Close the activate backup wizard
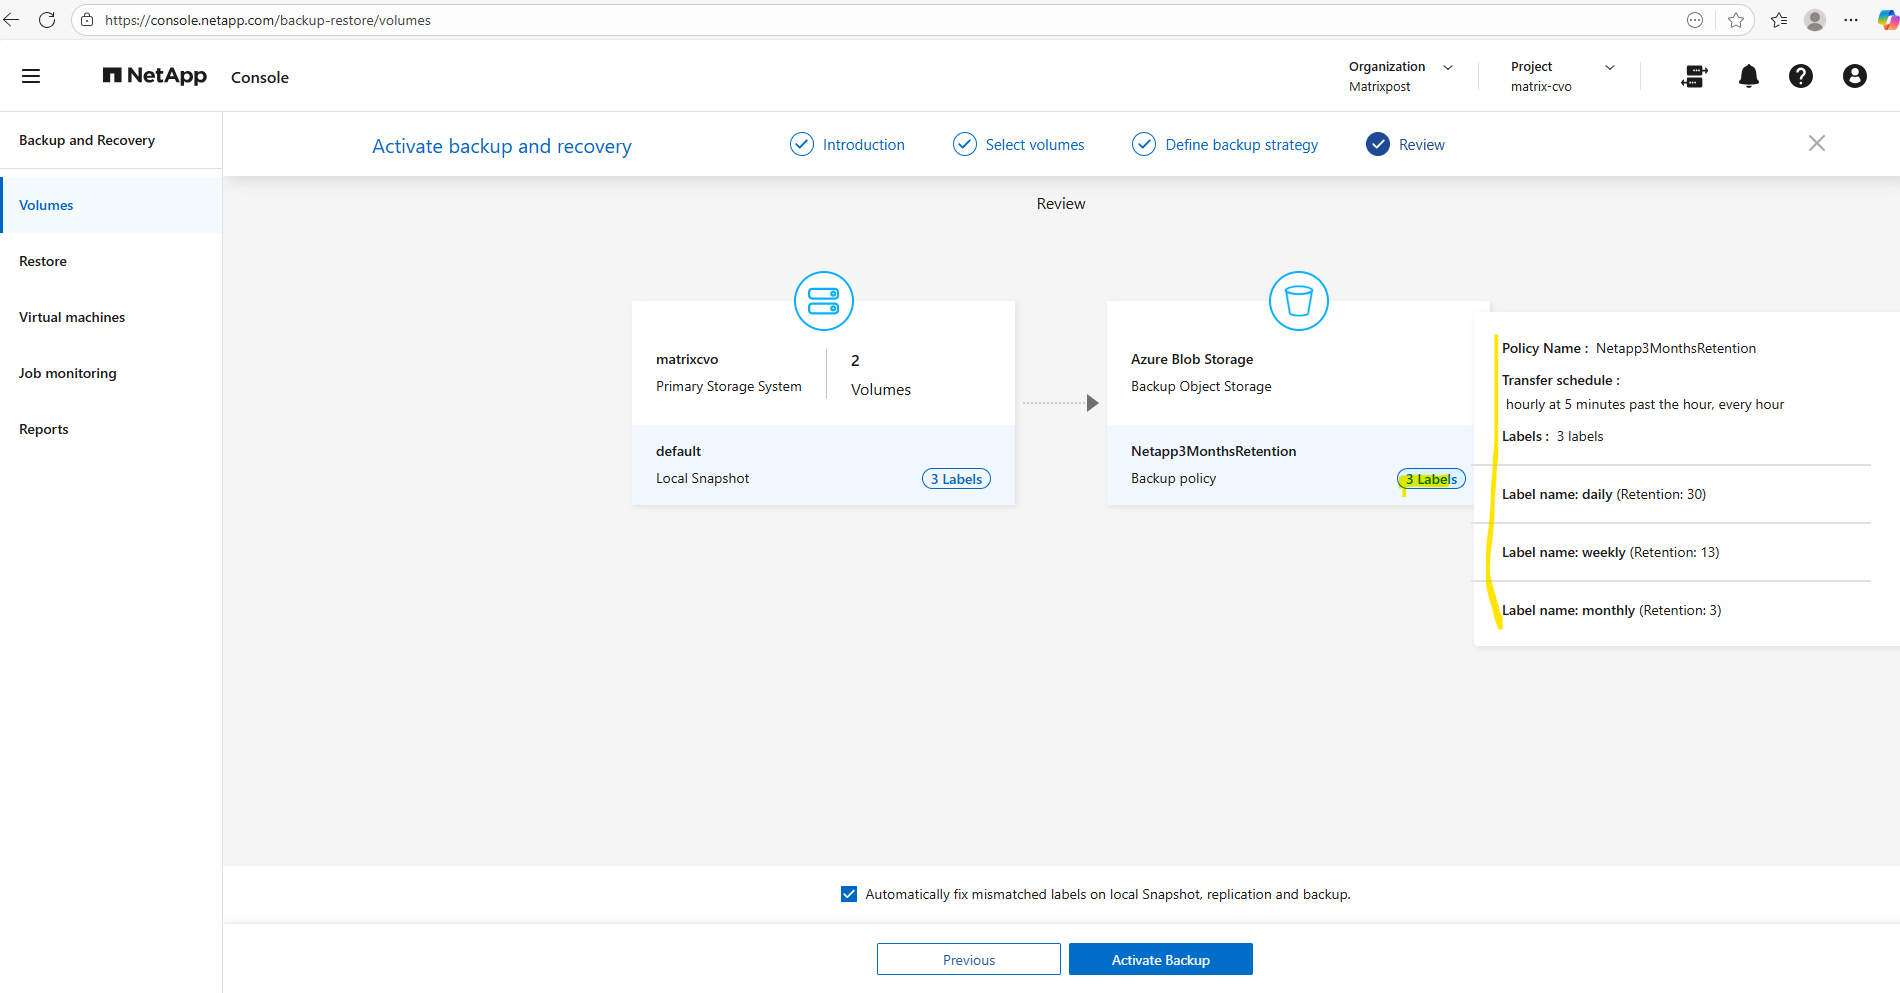The image size is (1900, 993). click(1816, 144)
